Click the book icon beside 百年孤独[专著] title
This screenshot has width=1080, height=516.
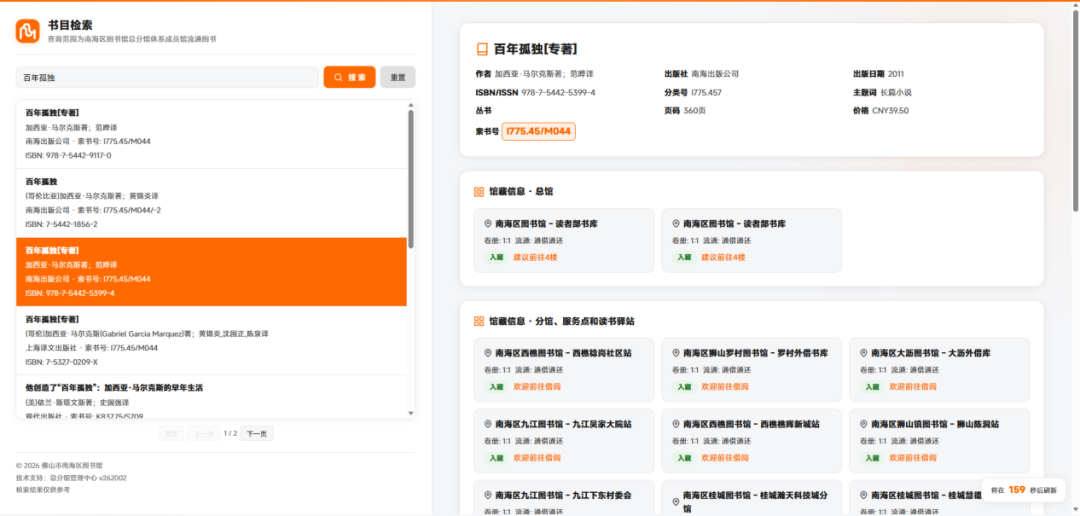482,50
